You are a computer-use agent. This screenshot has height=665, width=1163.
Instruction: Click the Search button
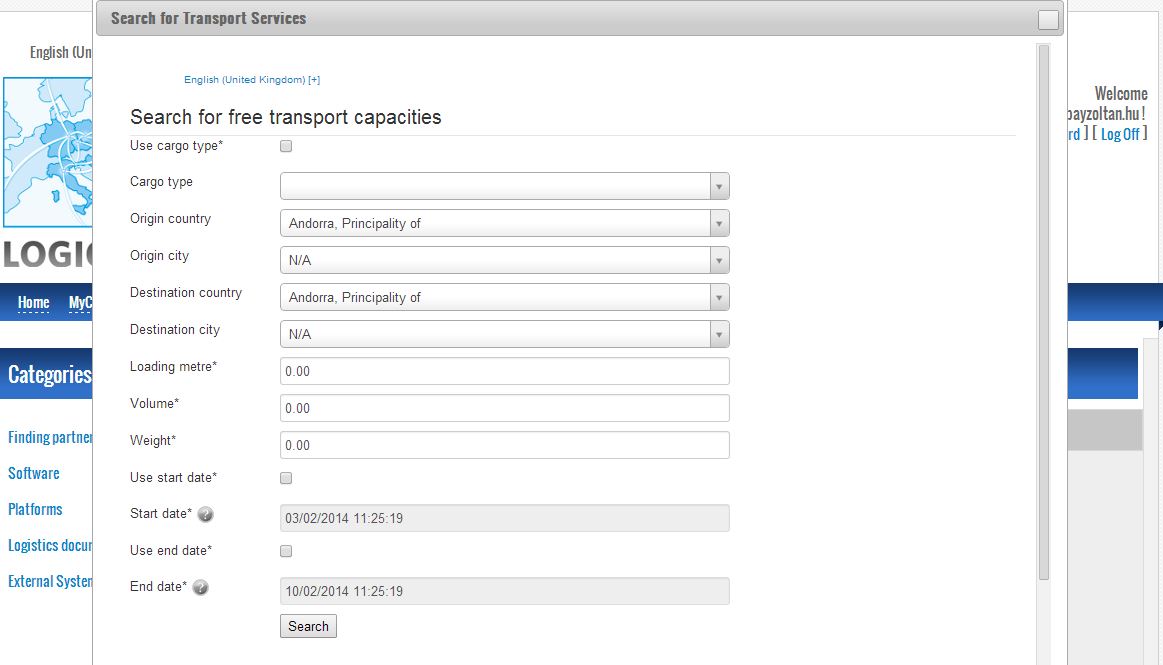(x=308, y=626)
